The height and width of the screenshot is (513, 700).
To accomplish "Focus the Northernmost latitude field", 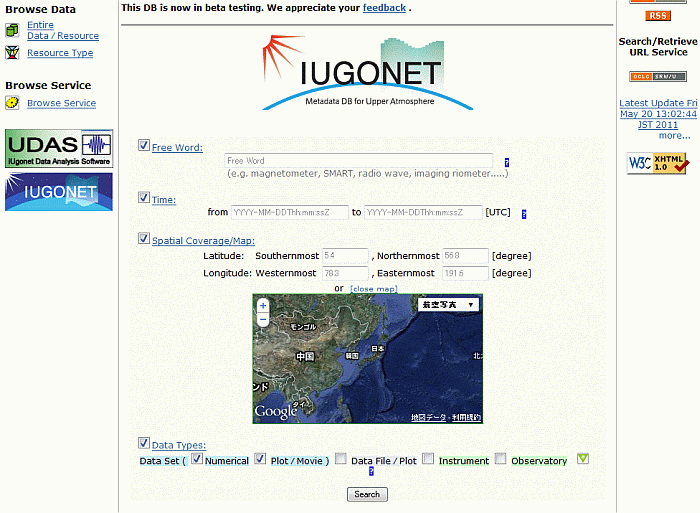I will (x=465, y=255).
